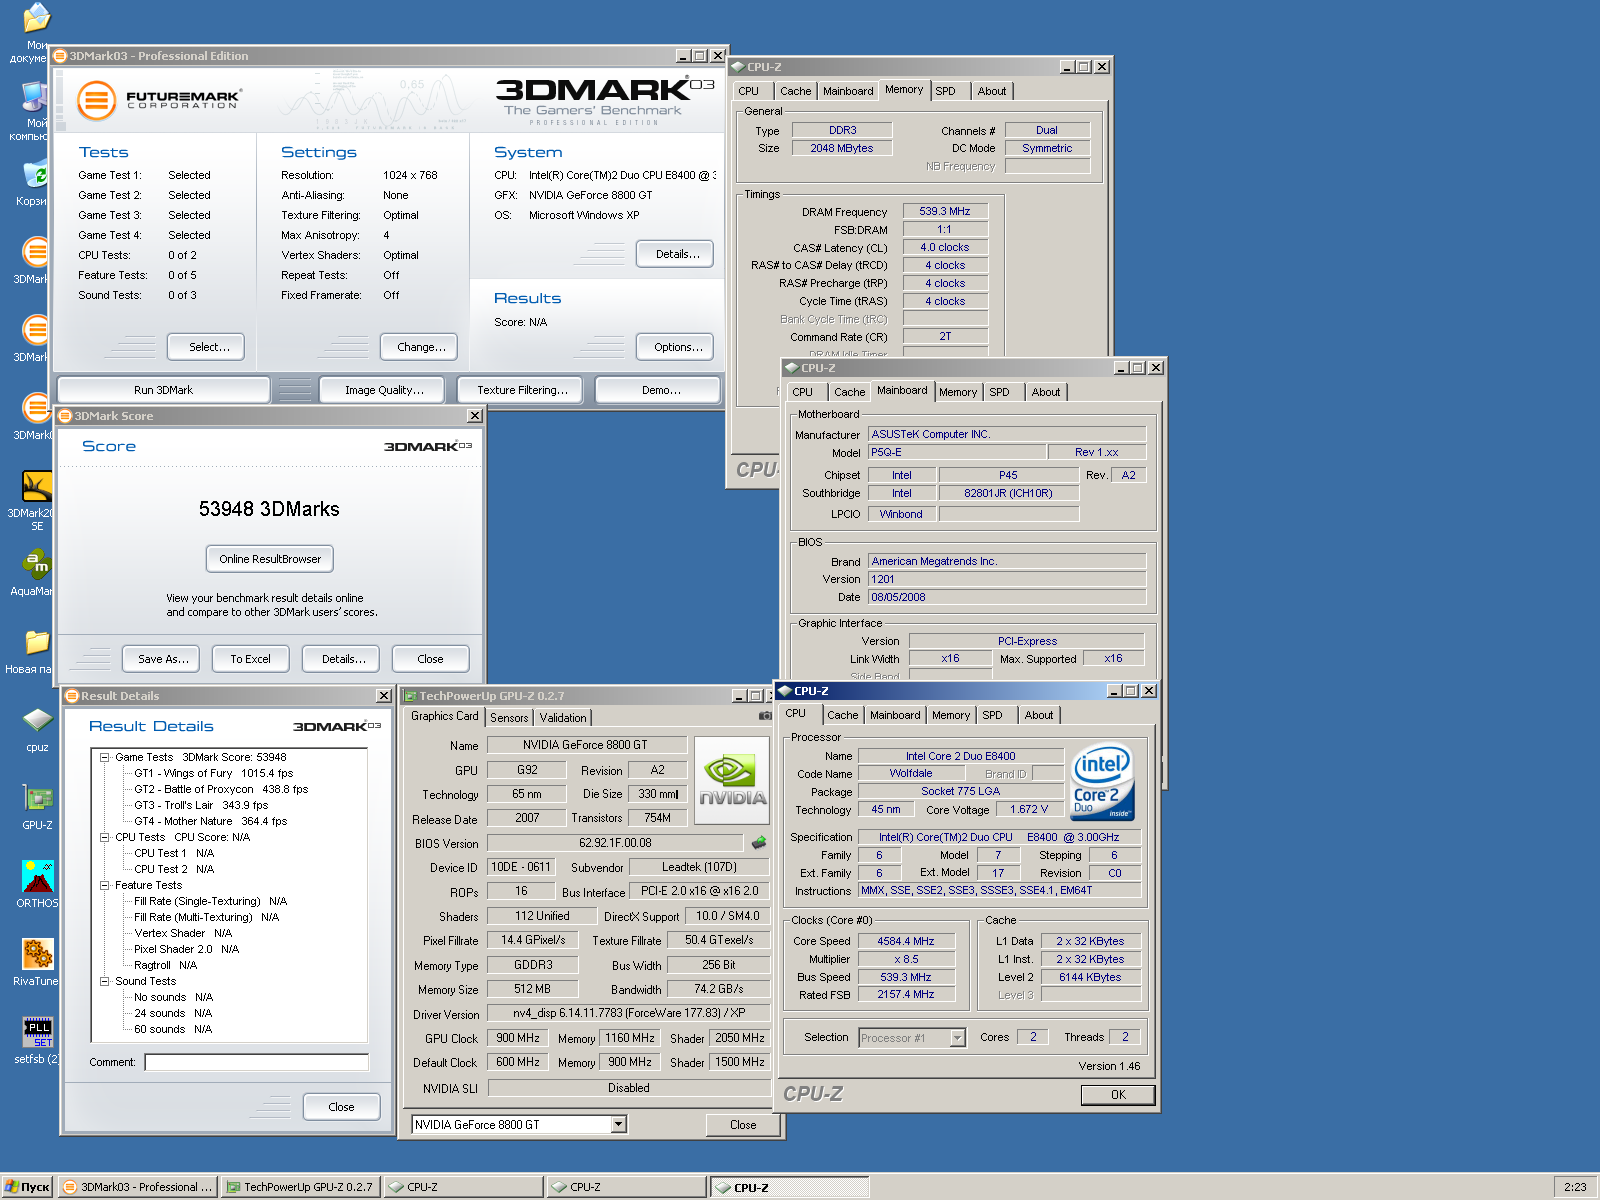Click the System Details... button in 3DMark03
The width and height of the screenshot is (1600, 1200).
pyautogui.click(x=677, y=254)
